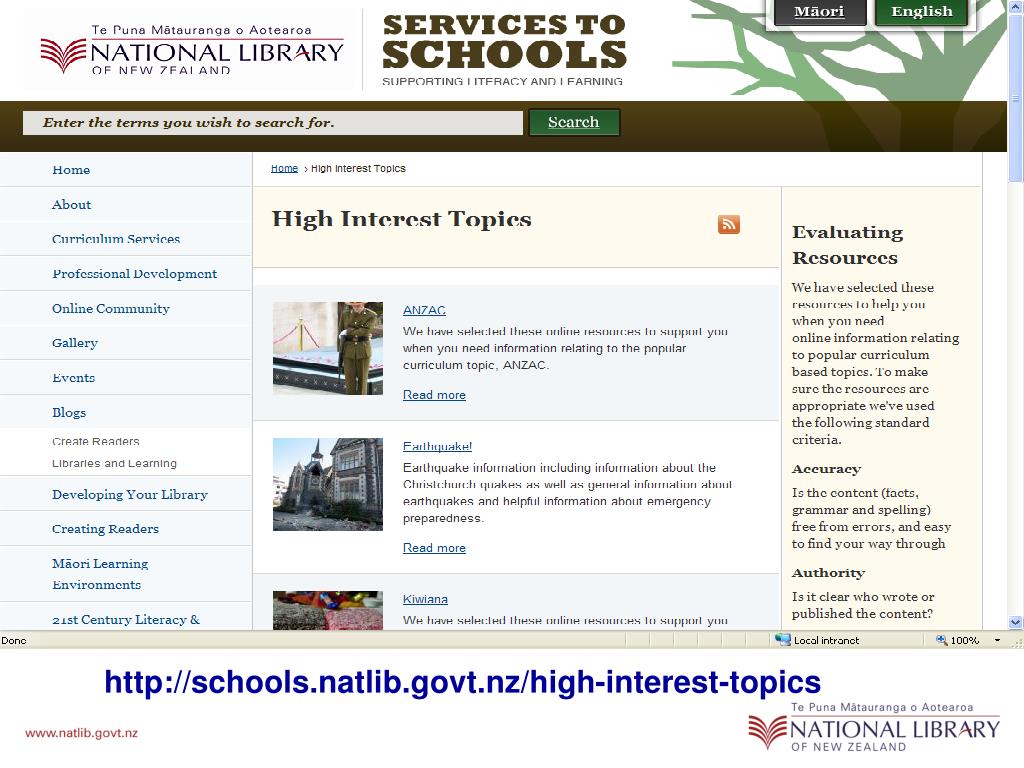Click the Done status bar text

tap(14, 641)
